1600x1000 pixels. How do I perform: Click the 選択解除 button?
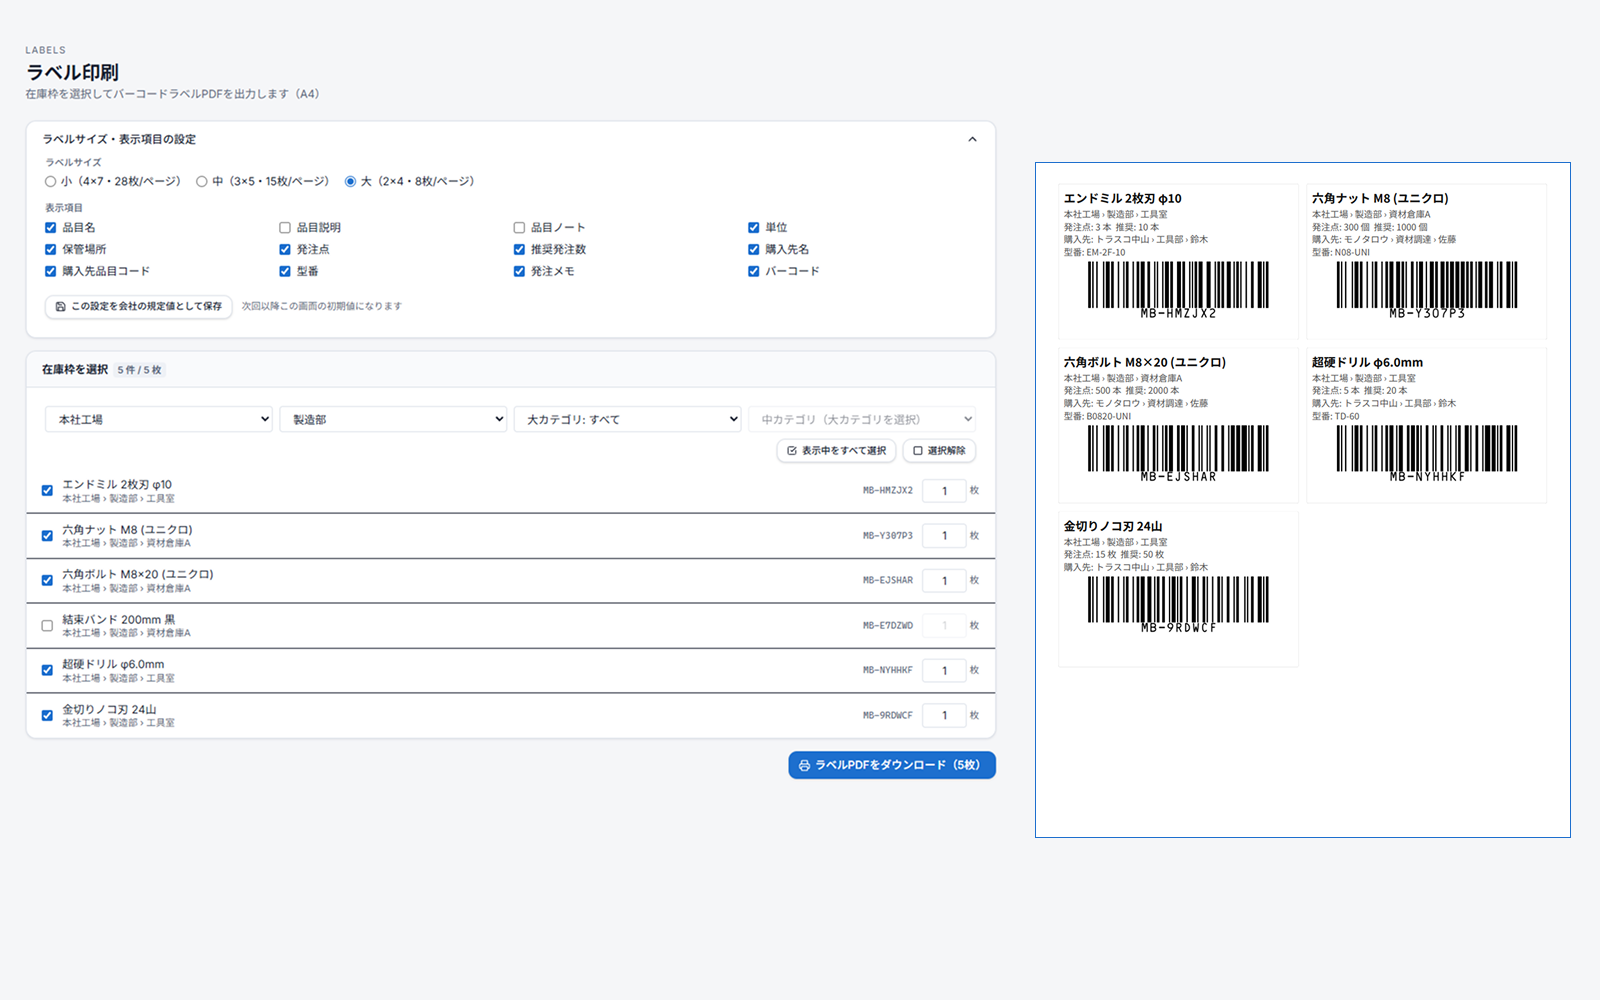point(939,451)
